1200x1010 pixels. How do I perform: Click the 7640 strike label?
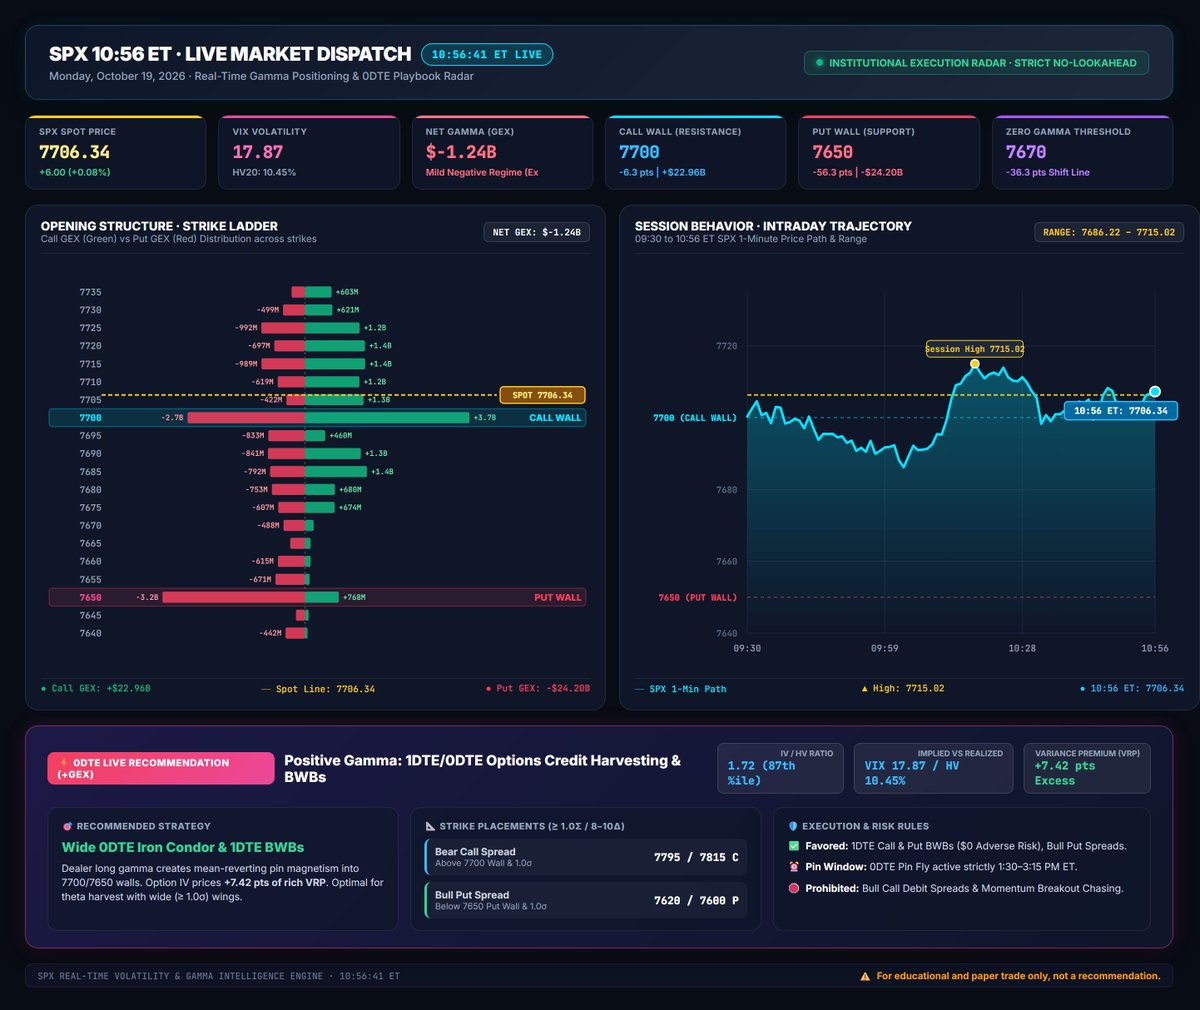tap(90, 633)
